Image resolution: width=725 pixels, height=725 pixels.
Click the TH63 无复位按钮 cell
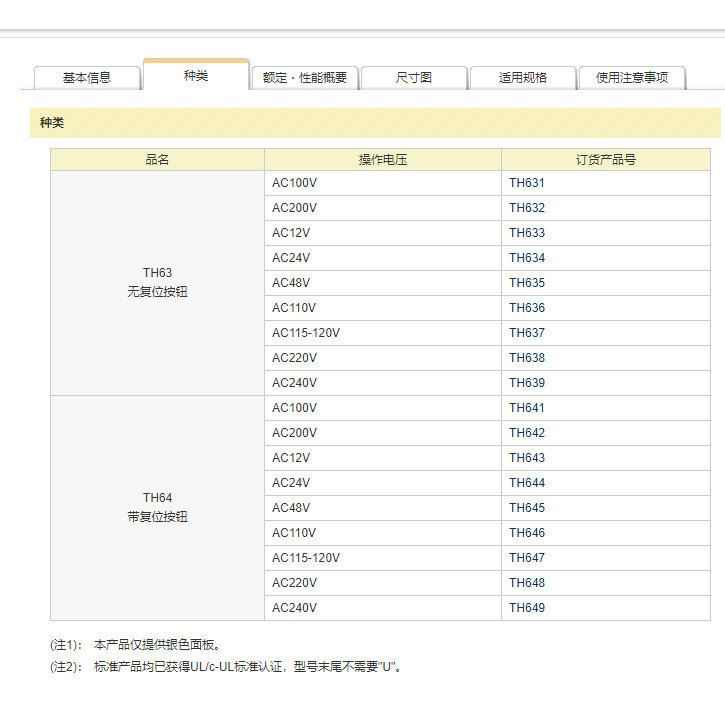157,283
